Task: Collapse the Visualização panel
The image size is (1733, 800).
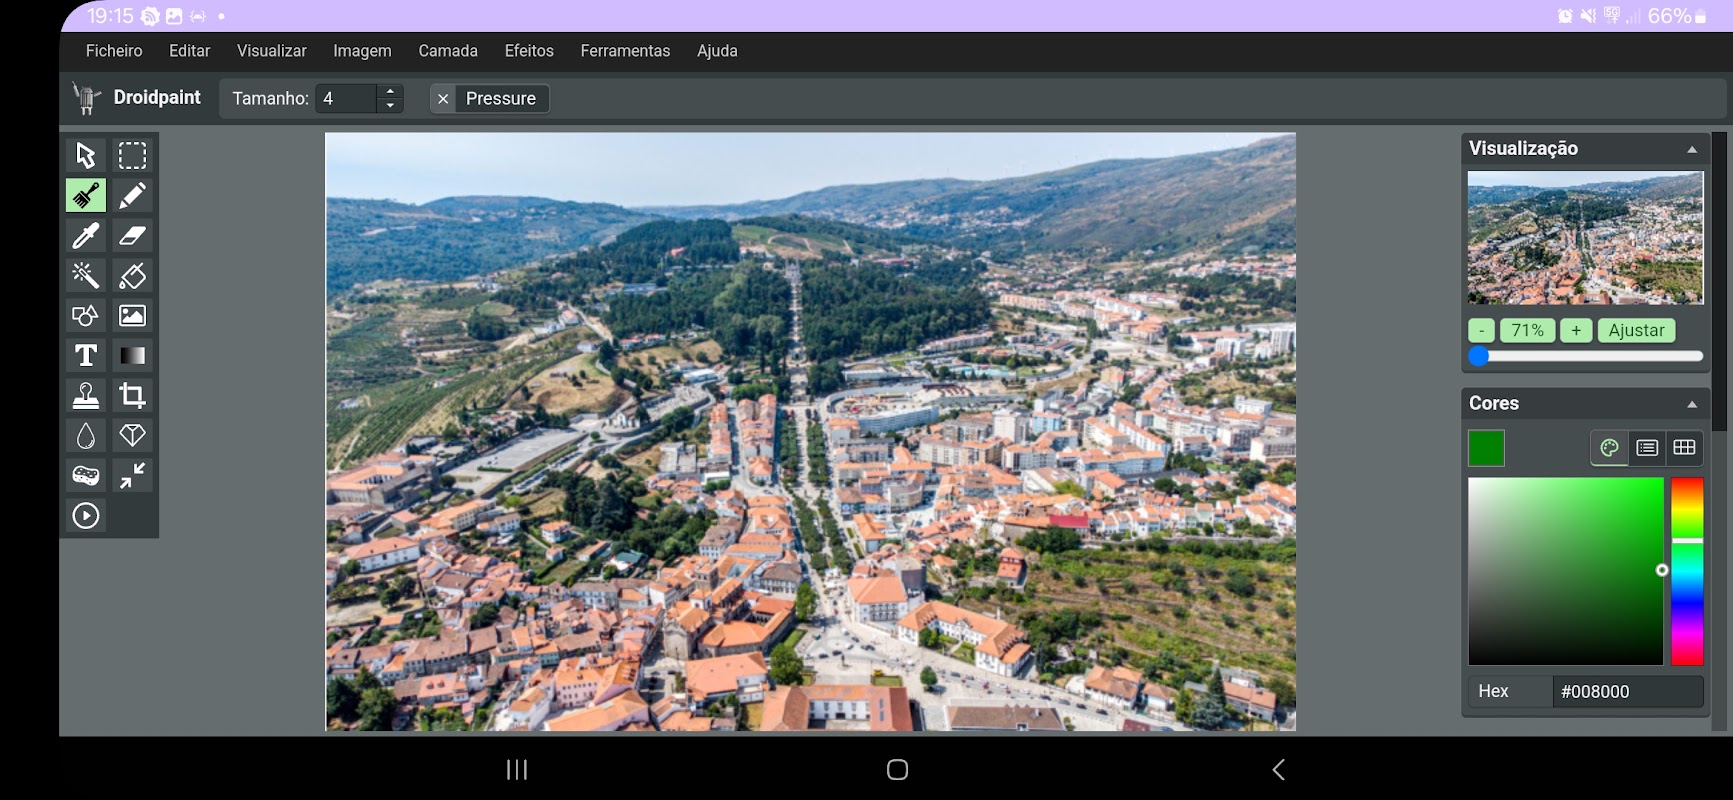Action: (x=1692, y=149)
